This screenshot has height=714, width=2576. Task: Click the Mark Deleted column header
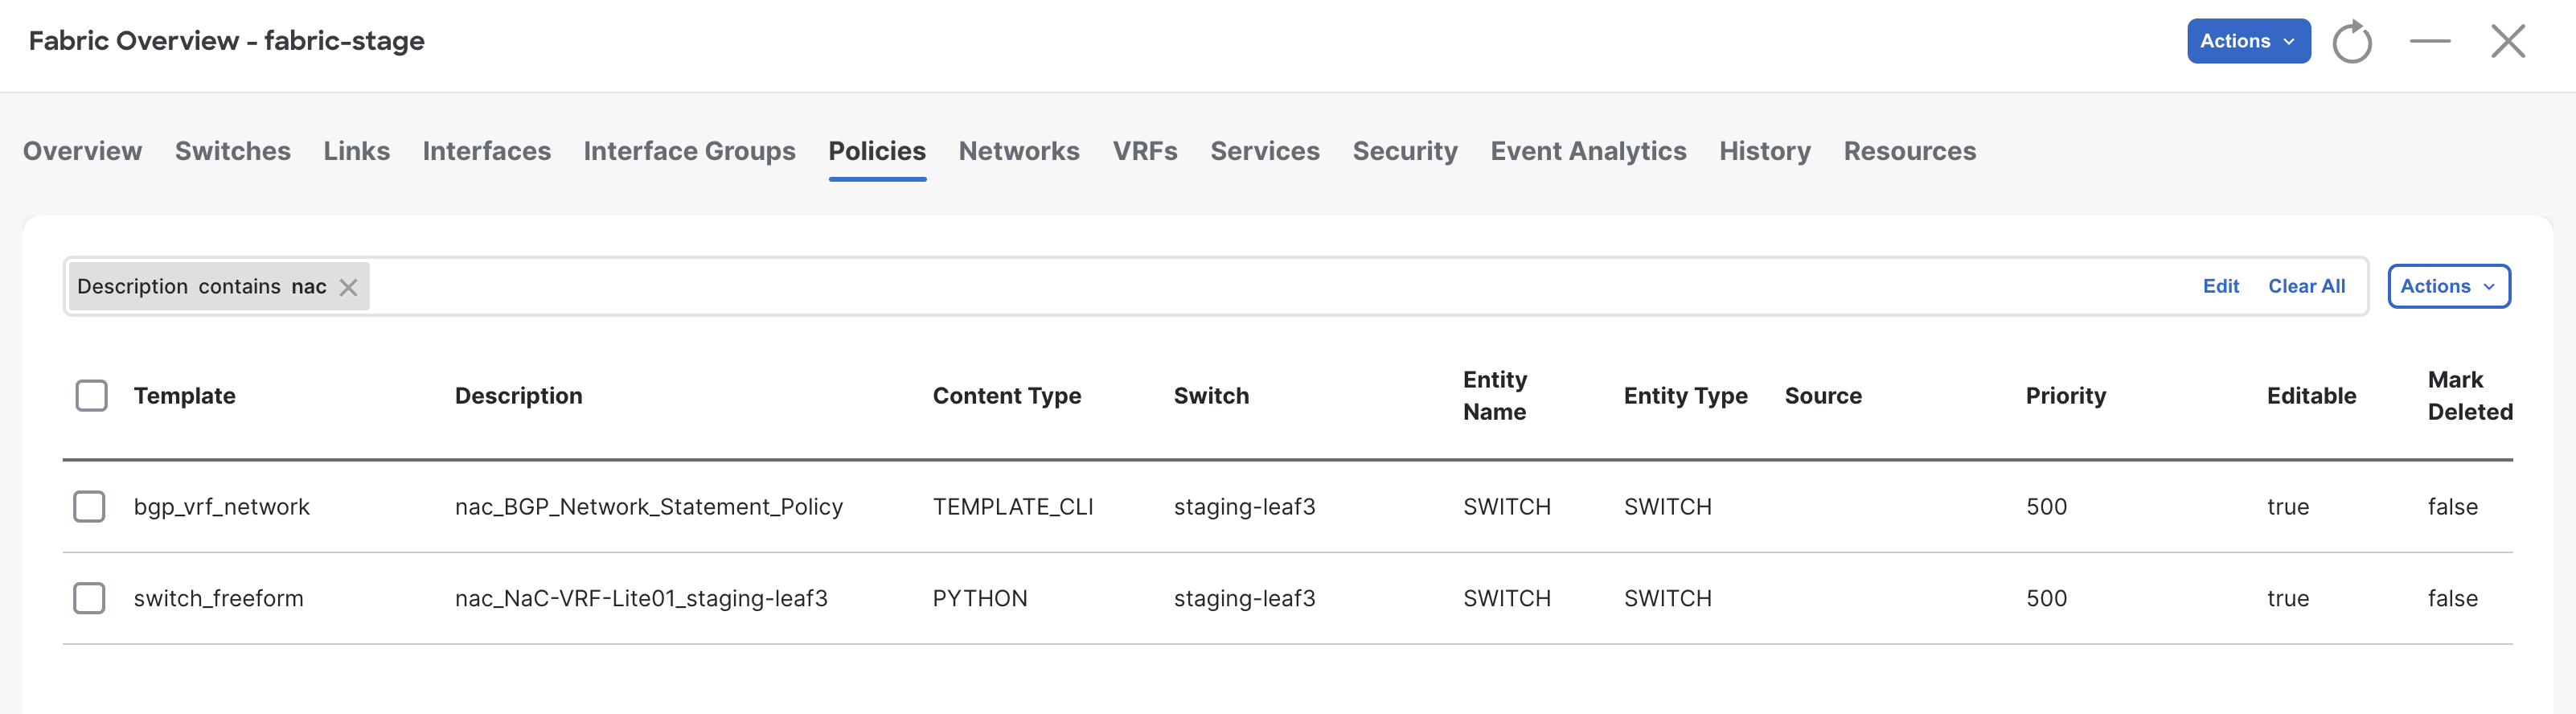[2470, 396]
